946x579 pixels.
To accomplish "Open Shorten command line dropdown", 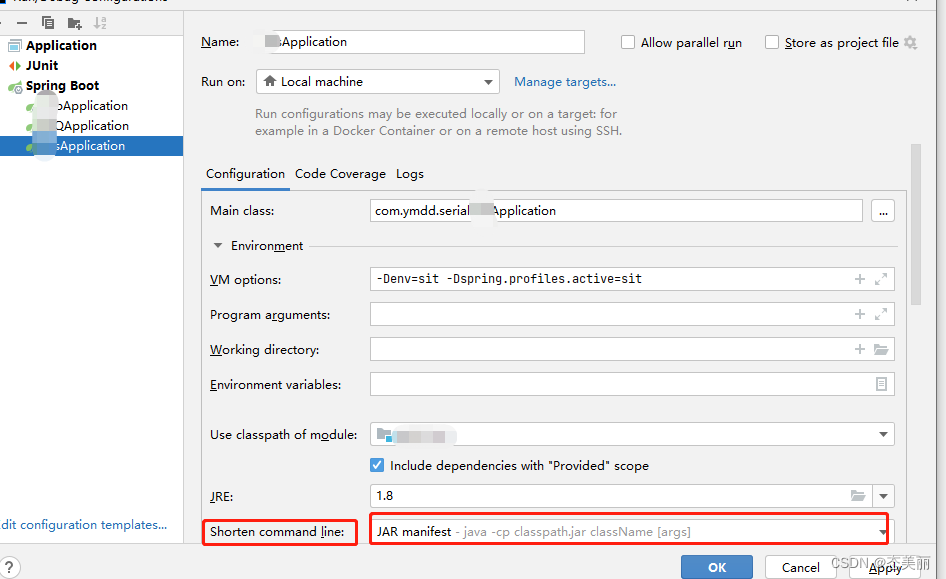I will pos(630,532).
